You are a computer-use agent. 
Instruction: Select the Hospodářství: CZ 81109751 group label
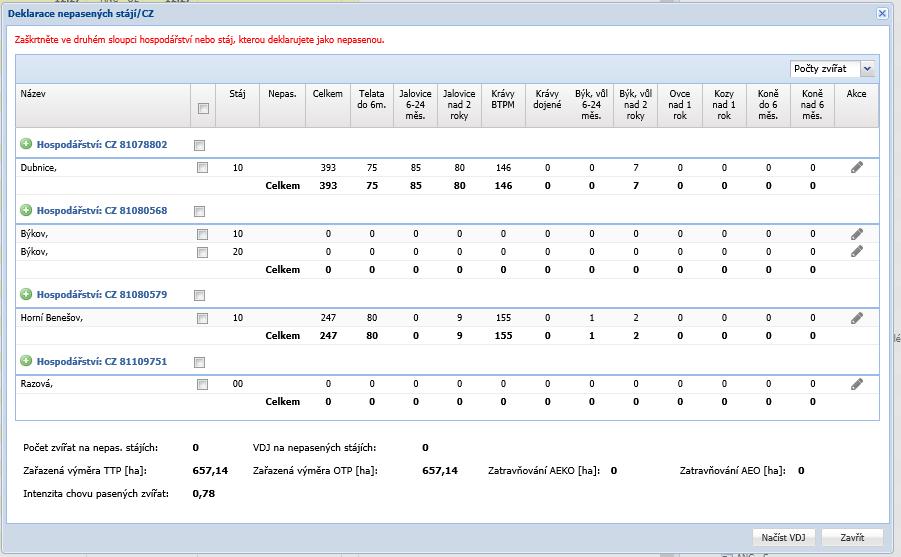tap(102, 361)
